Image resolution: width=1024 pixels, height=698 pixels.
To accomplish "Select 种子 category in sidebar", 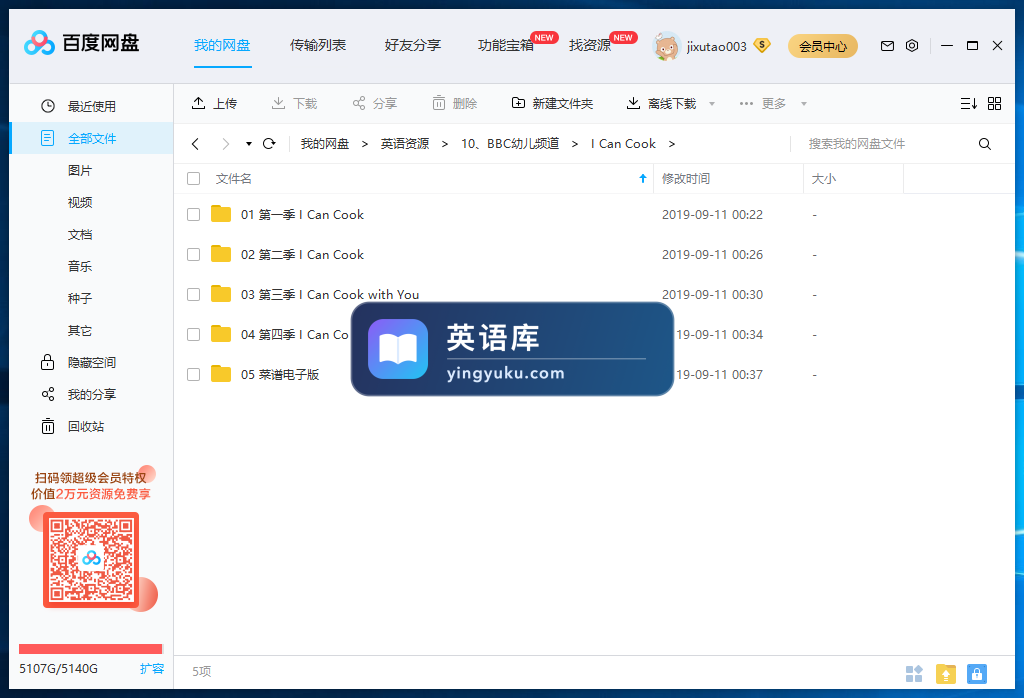I will (80, 298).
